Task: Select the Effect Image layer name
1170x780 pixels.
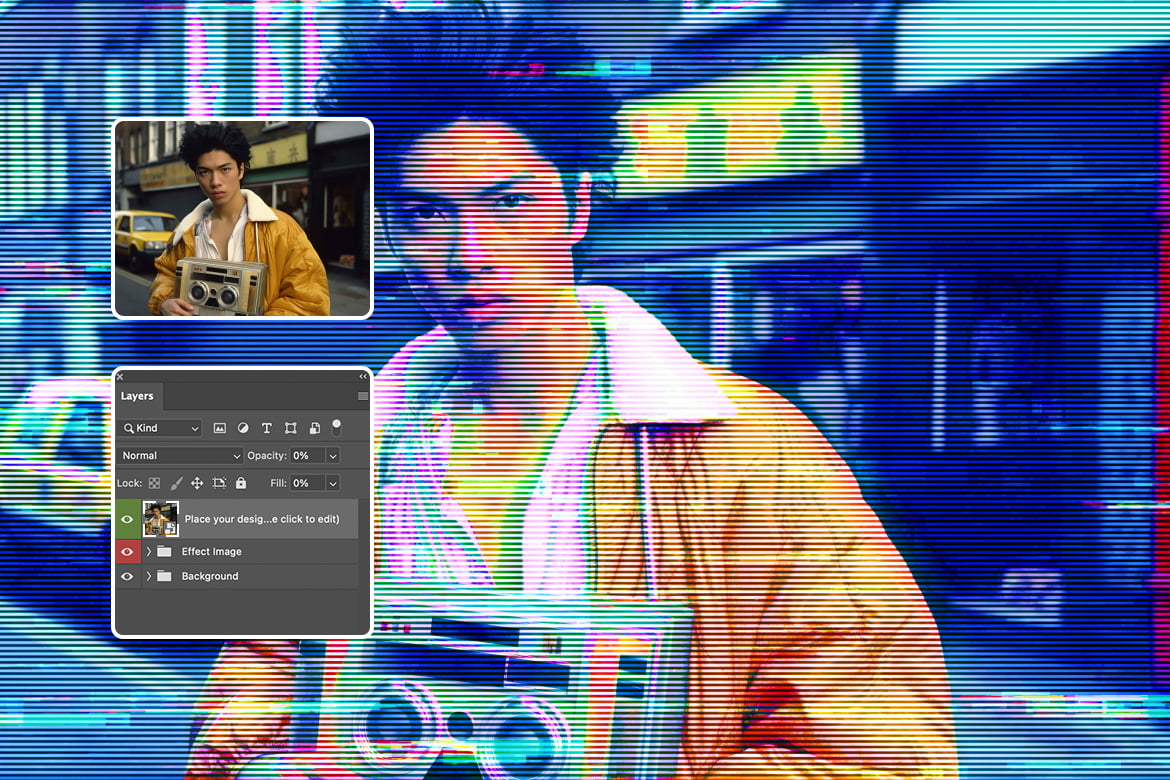Action: click(x=212, y=552)
